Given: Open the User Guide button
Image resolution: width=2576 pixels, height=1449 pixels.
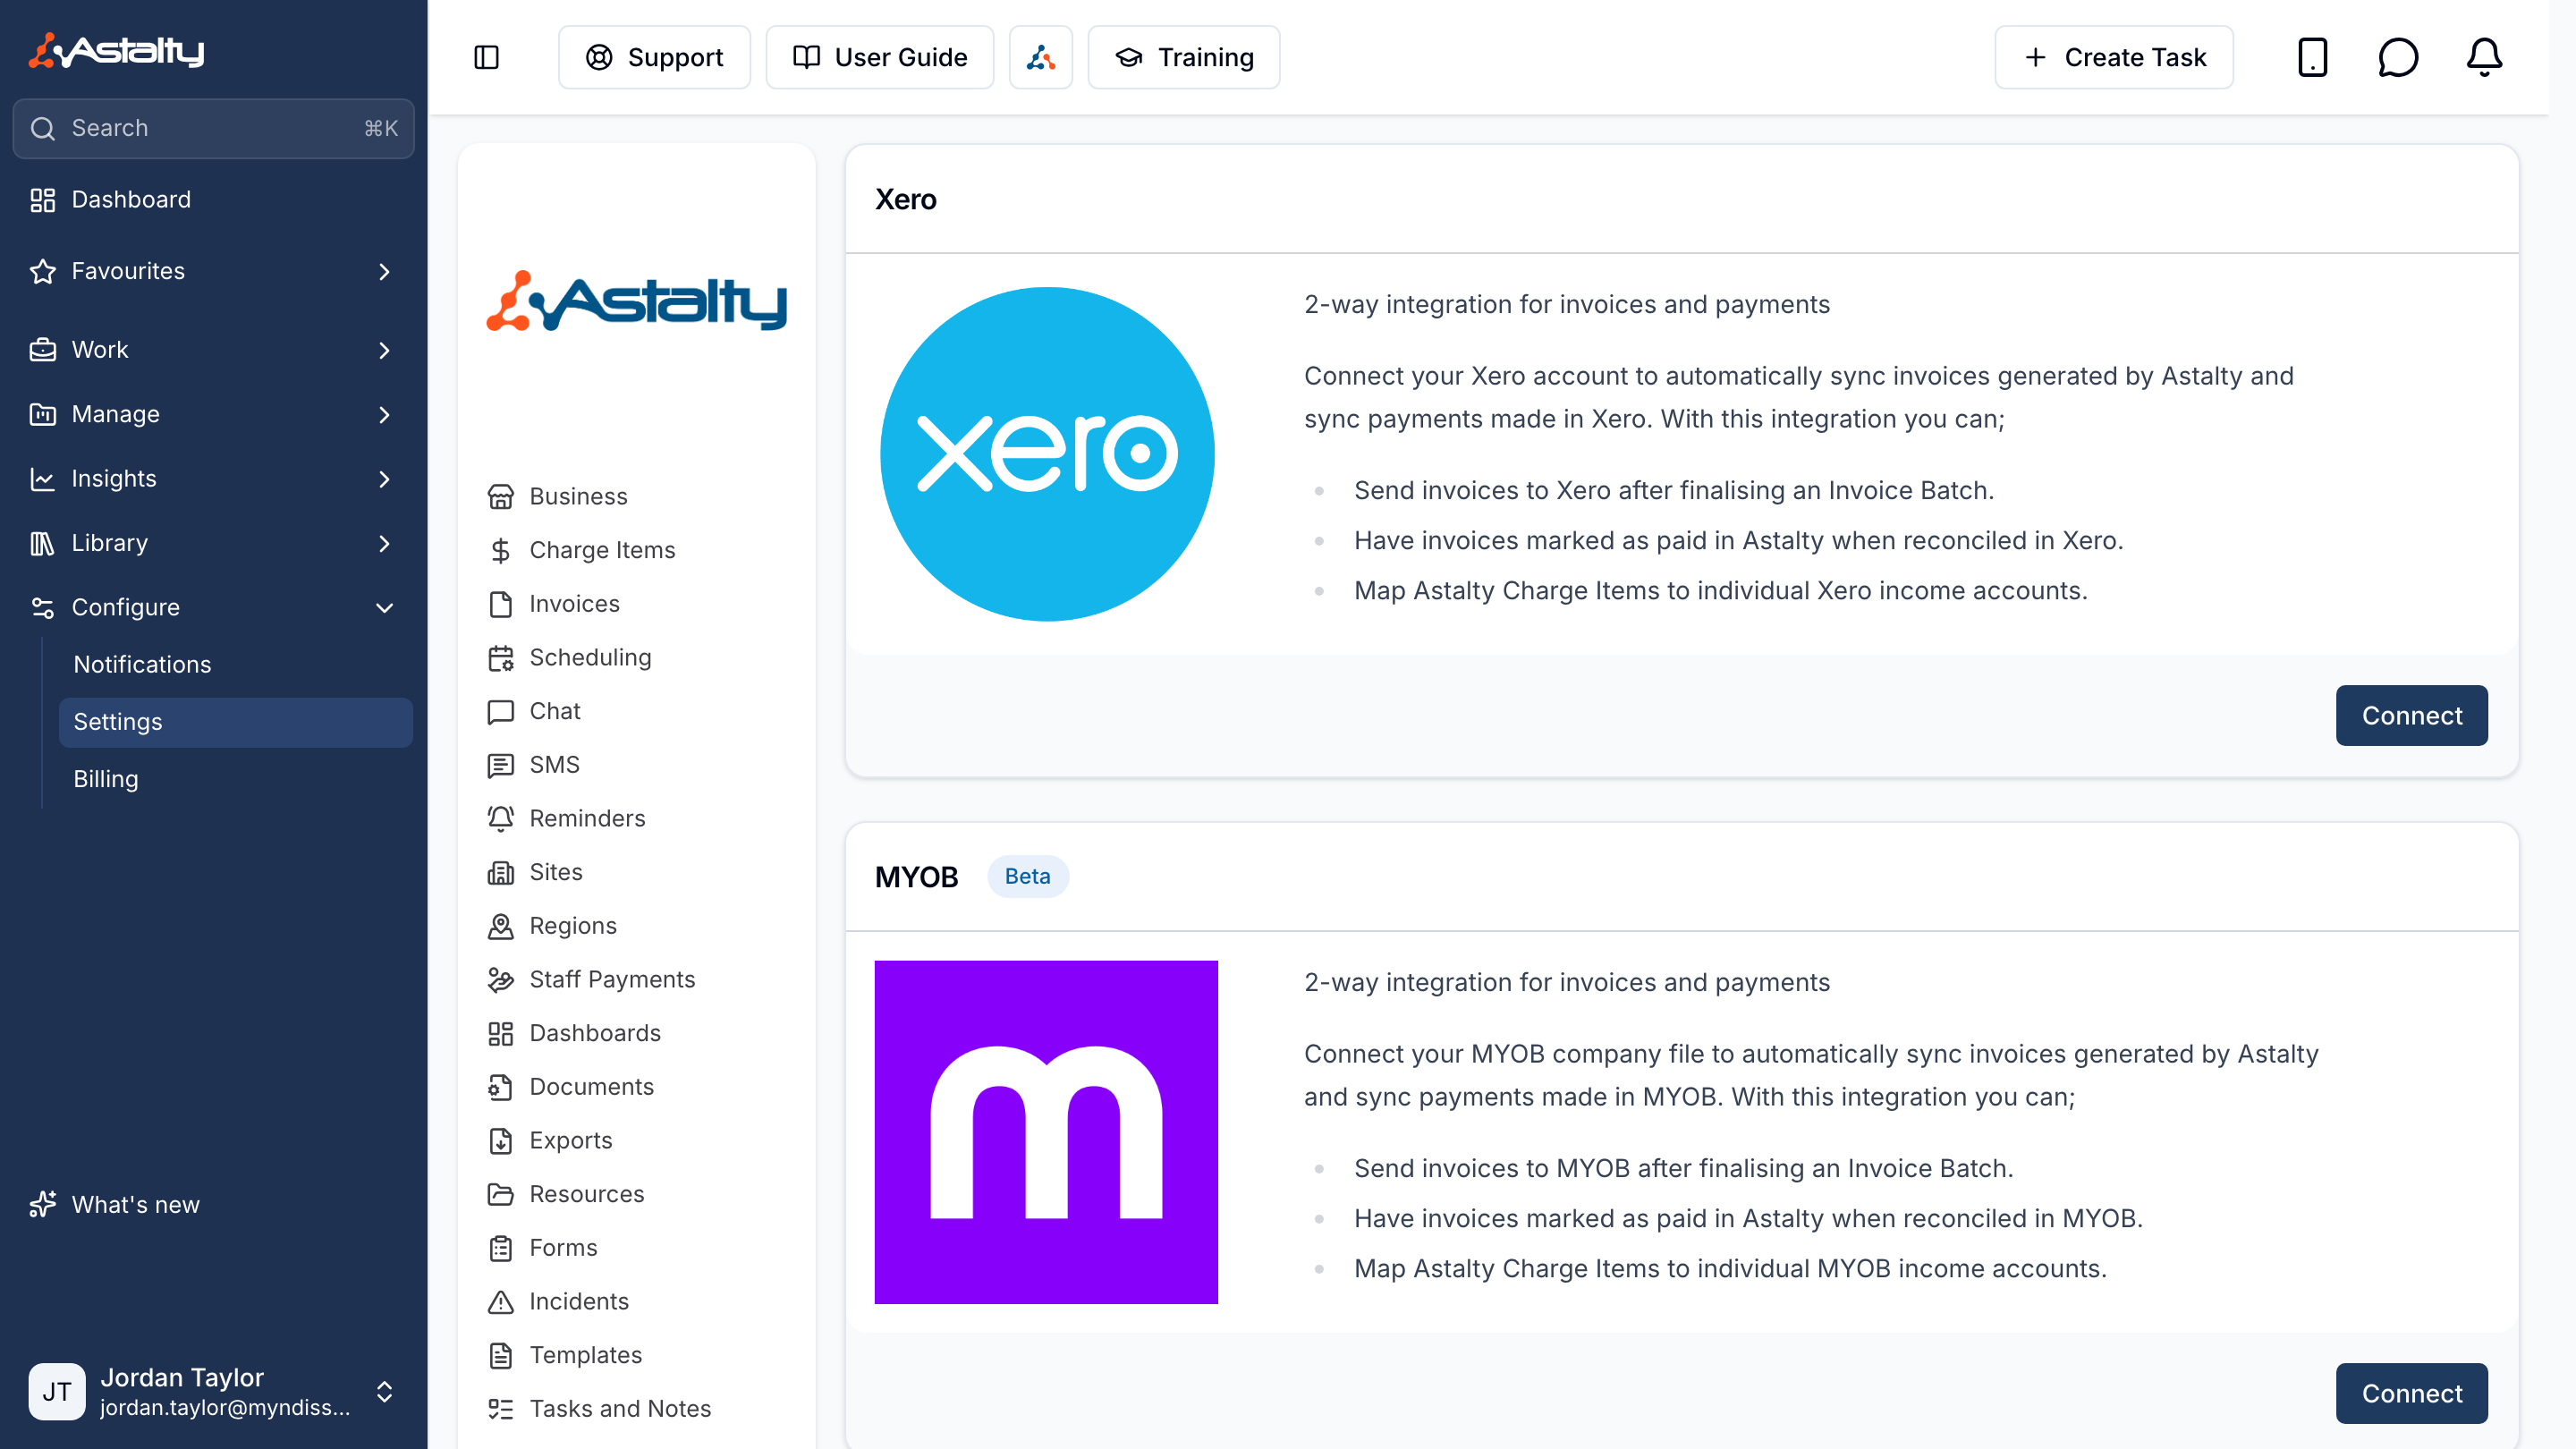Looking at the screenshot, I should tap(879, 57).
